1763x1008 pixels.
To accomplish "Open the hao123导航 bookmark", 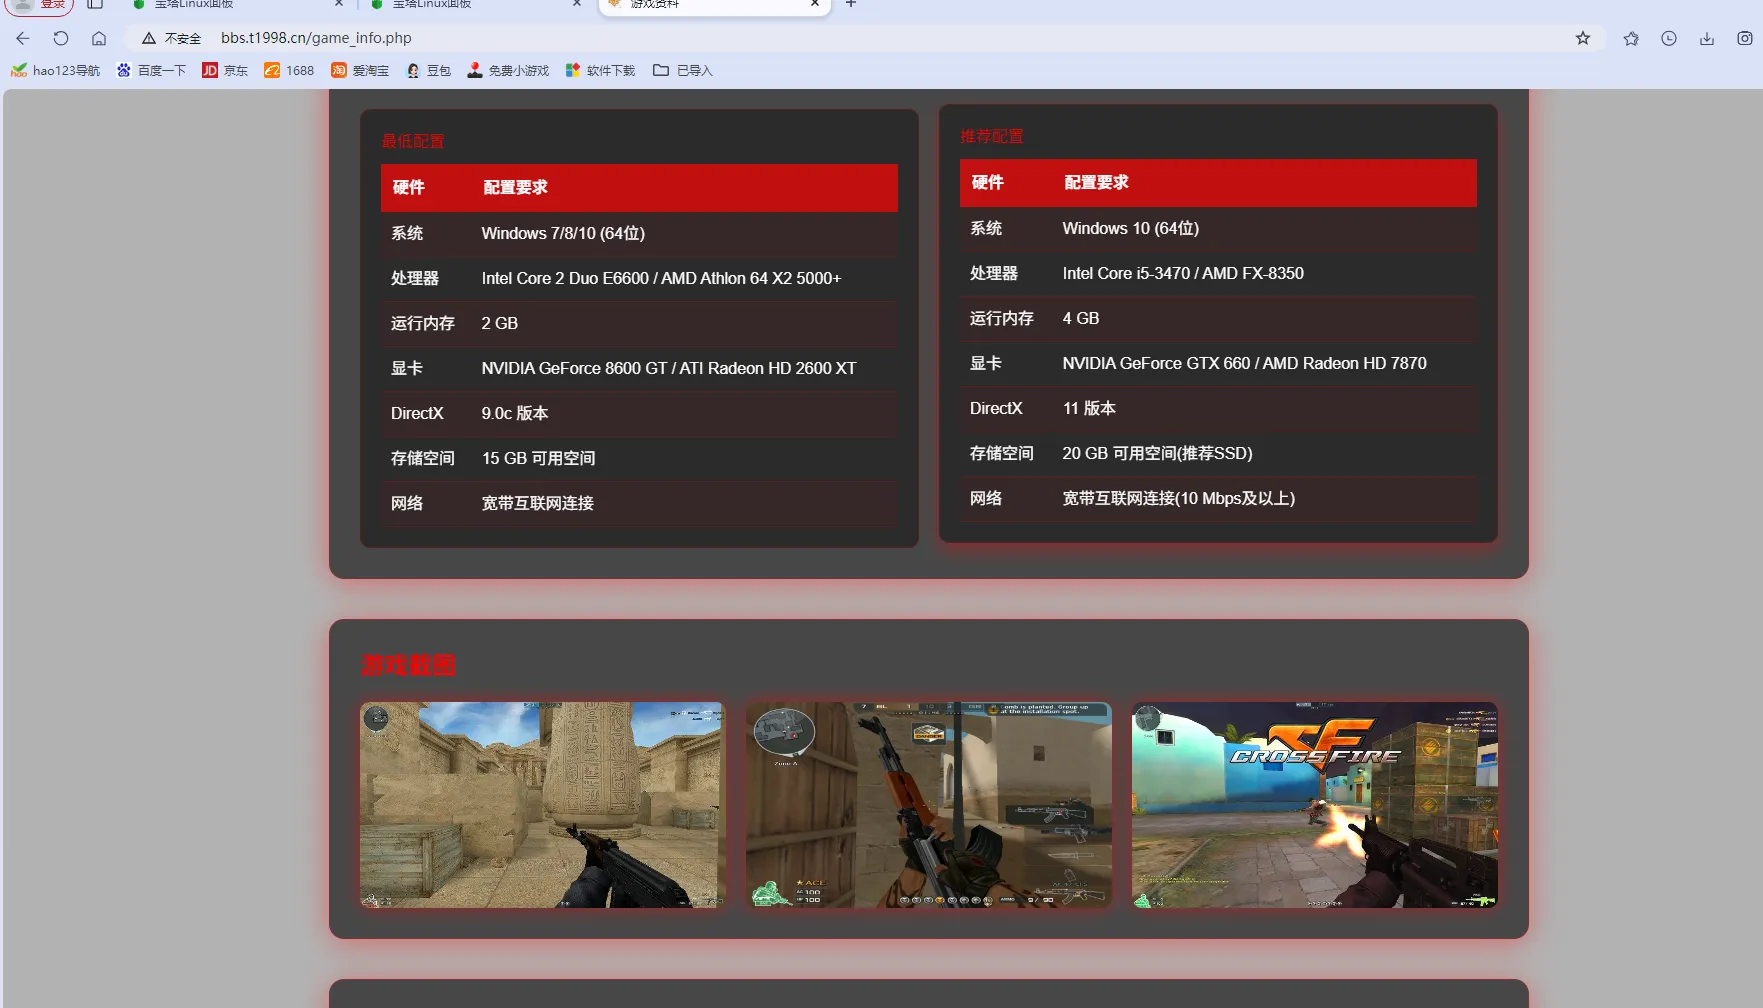I will [56, 70].
